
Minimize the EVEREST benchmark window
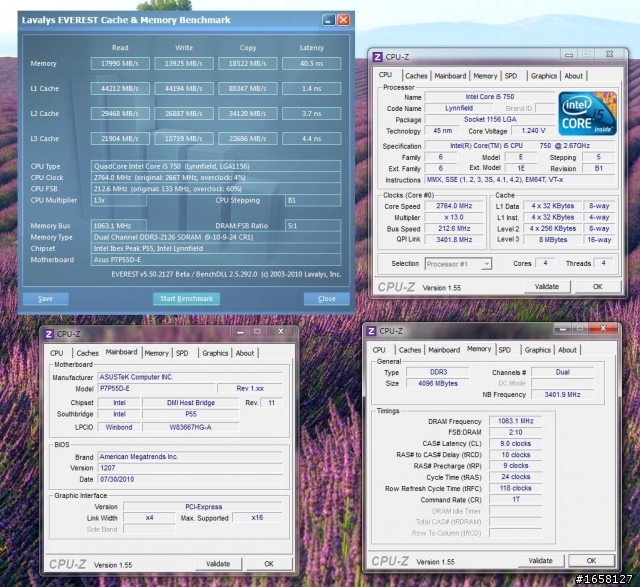tap(329, 20)
